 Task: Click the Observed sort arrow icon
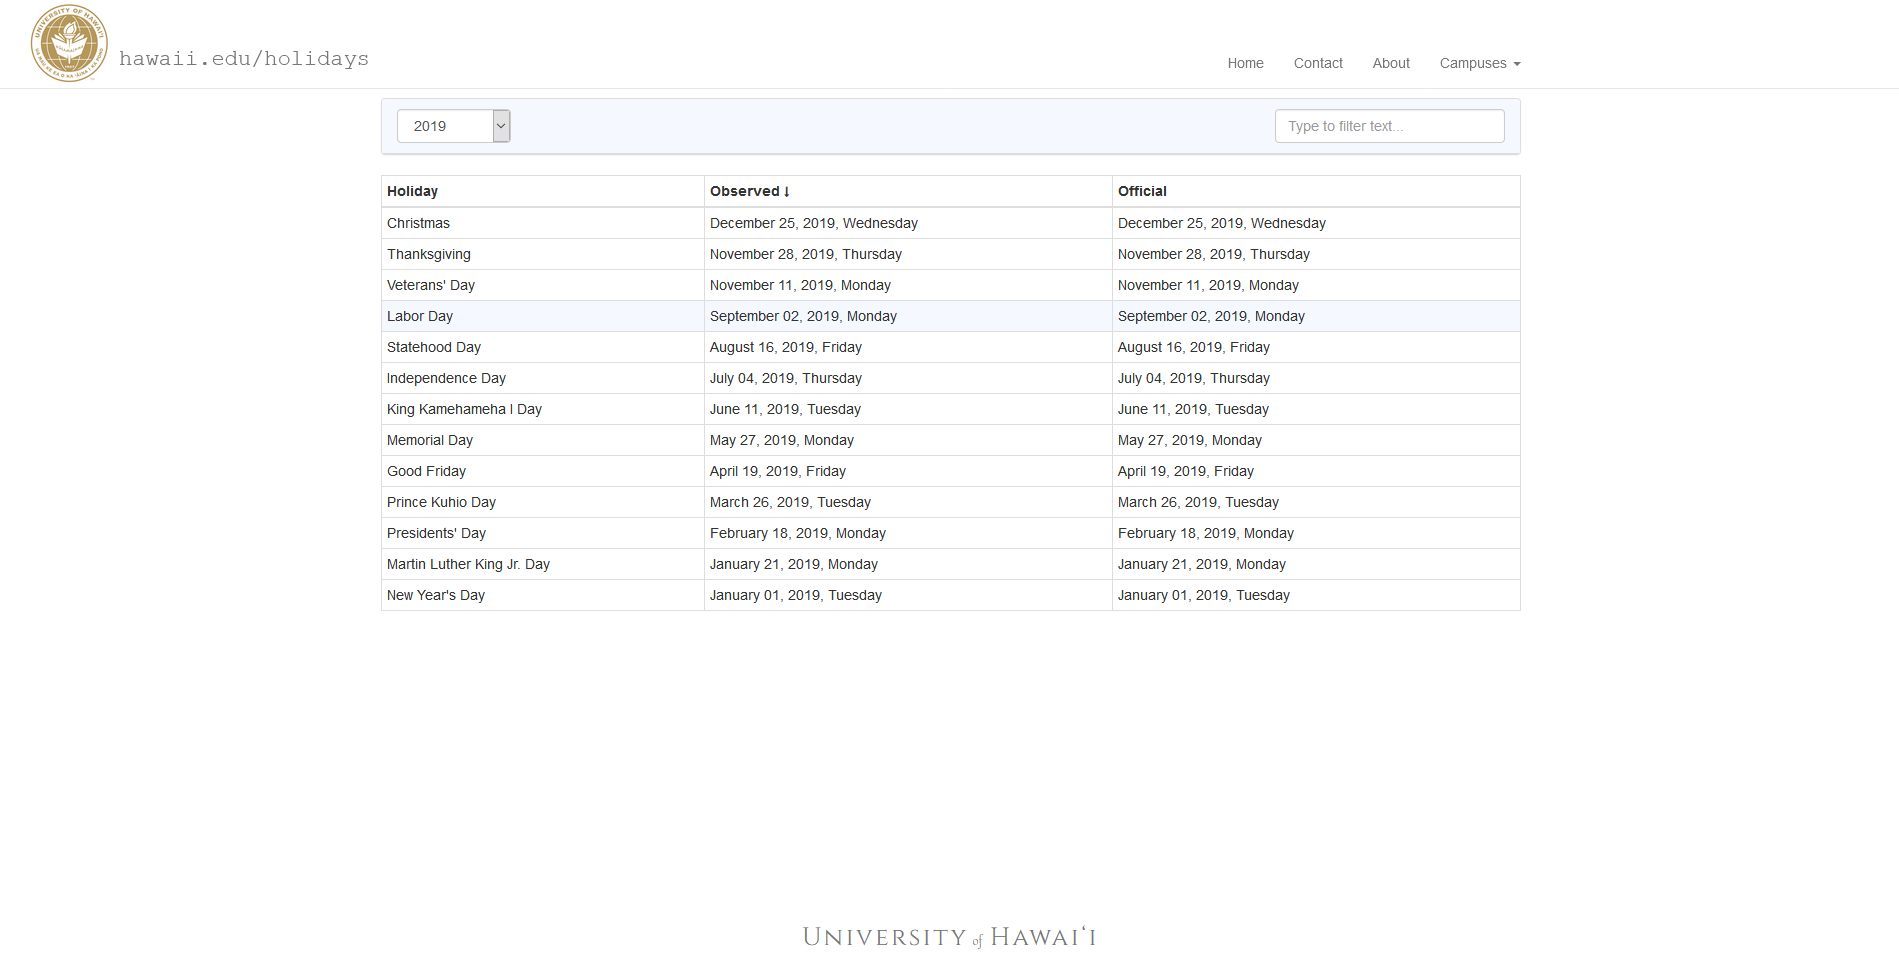787,192
